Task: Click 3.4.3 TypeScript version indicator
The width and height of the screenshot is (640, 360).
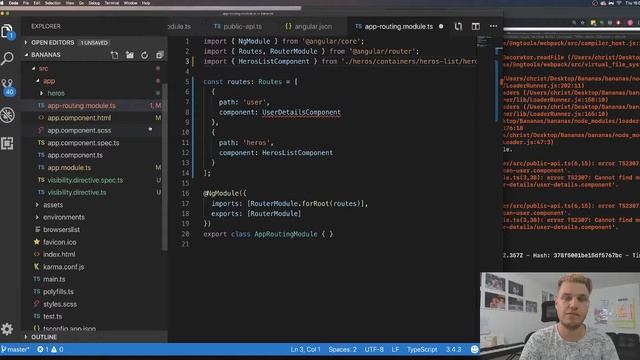Action: pos(453,349)
